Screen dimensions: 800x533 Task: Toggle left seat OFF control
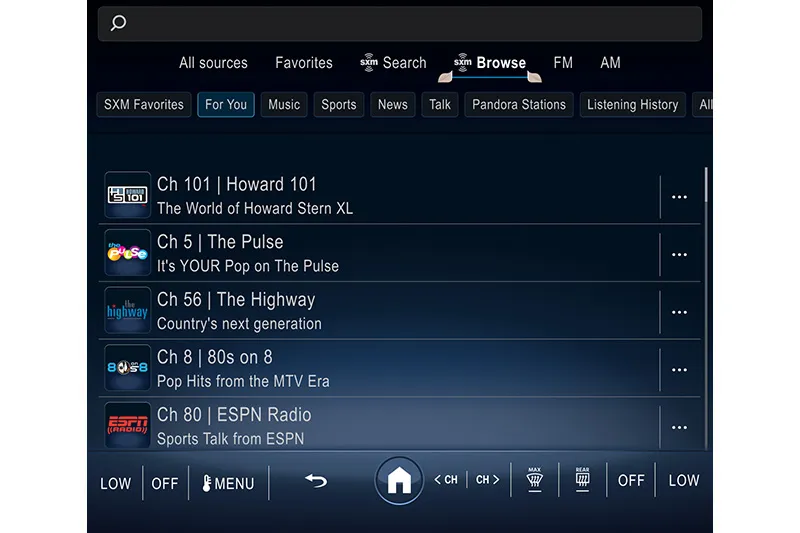point(165,483)
